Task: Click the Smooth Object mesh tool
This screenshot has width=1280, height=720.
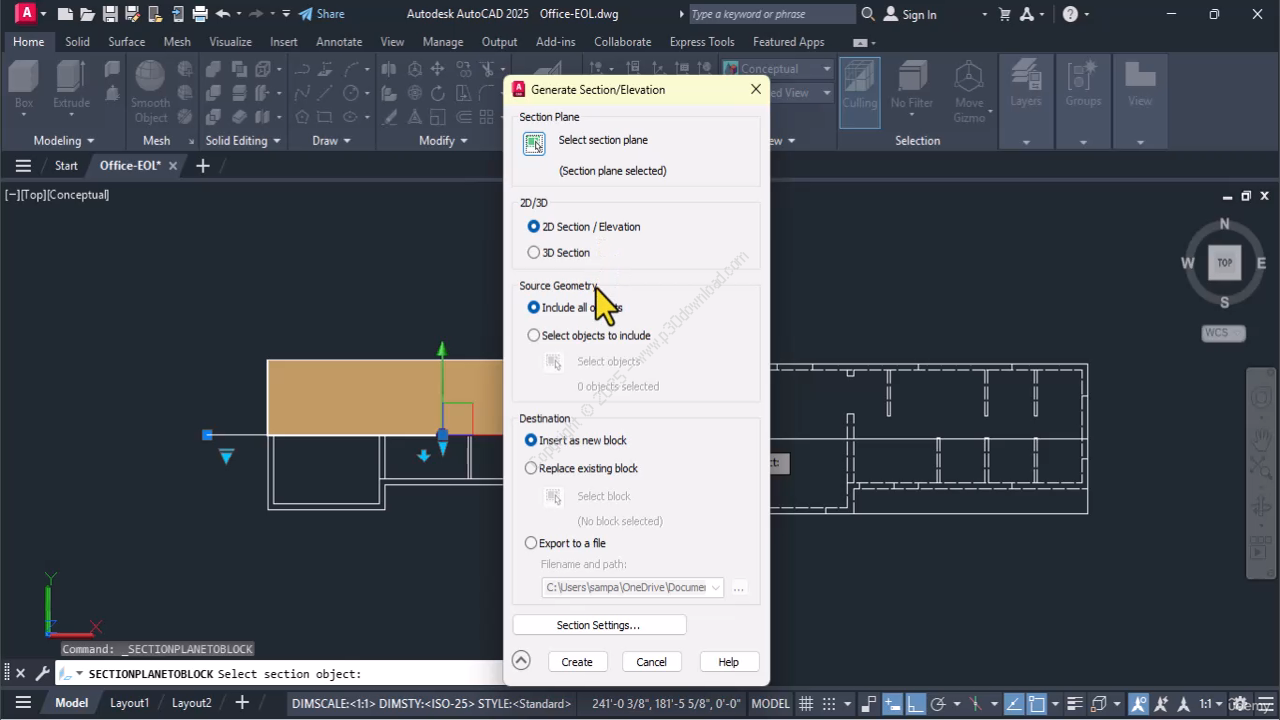Action: coord(150,91)
